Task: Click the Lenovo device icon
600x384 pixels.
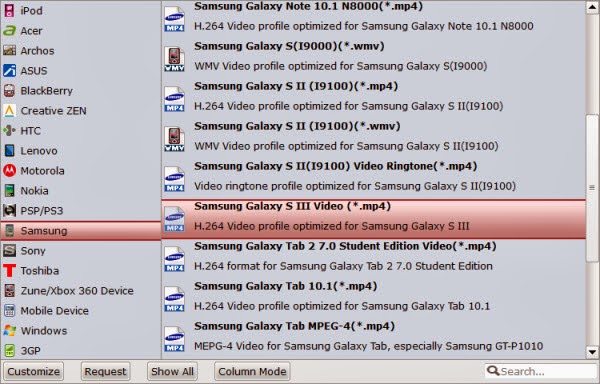Action: click(9, 151)
